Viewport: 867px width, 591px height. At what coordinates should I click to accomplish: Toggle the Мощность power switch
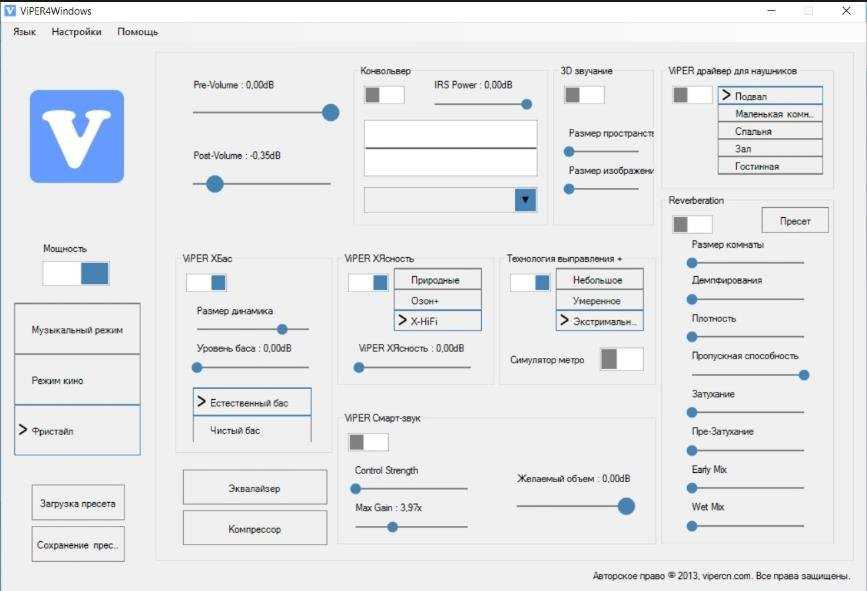point(76,274)
